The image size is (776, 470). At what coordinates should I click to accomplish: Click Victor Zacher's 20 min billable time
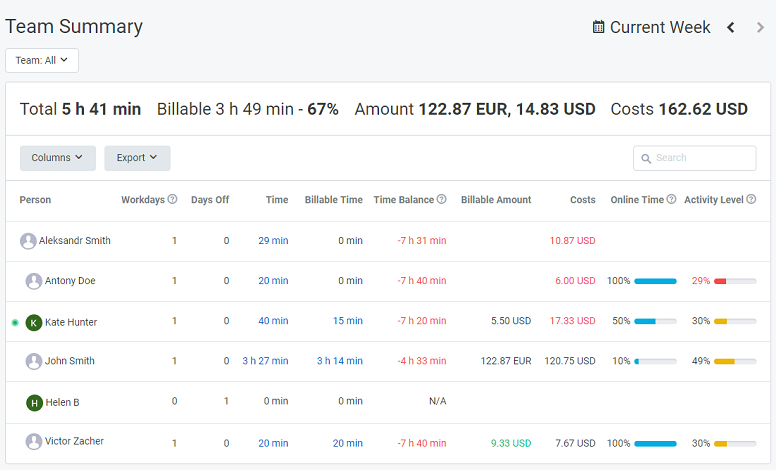347,443
